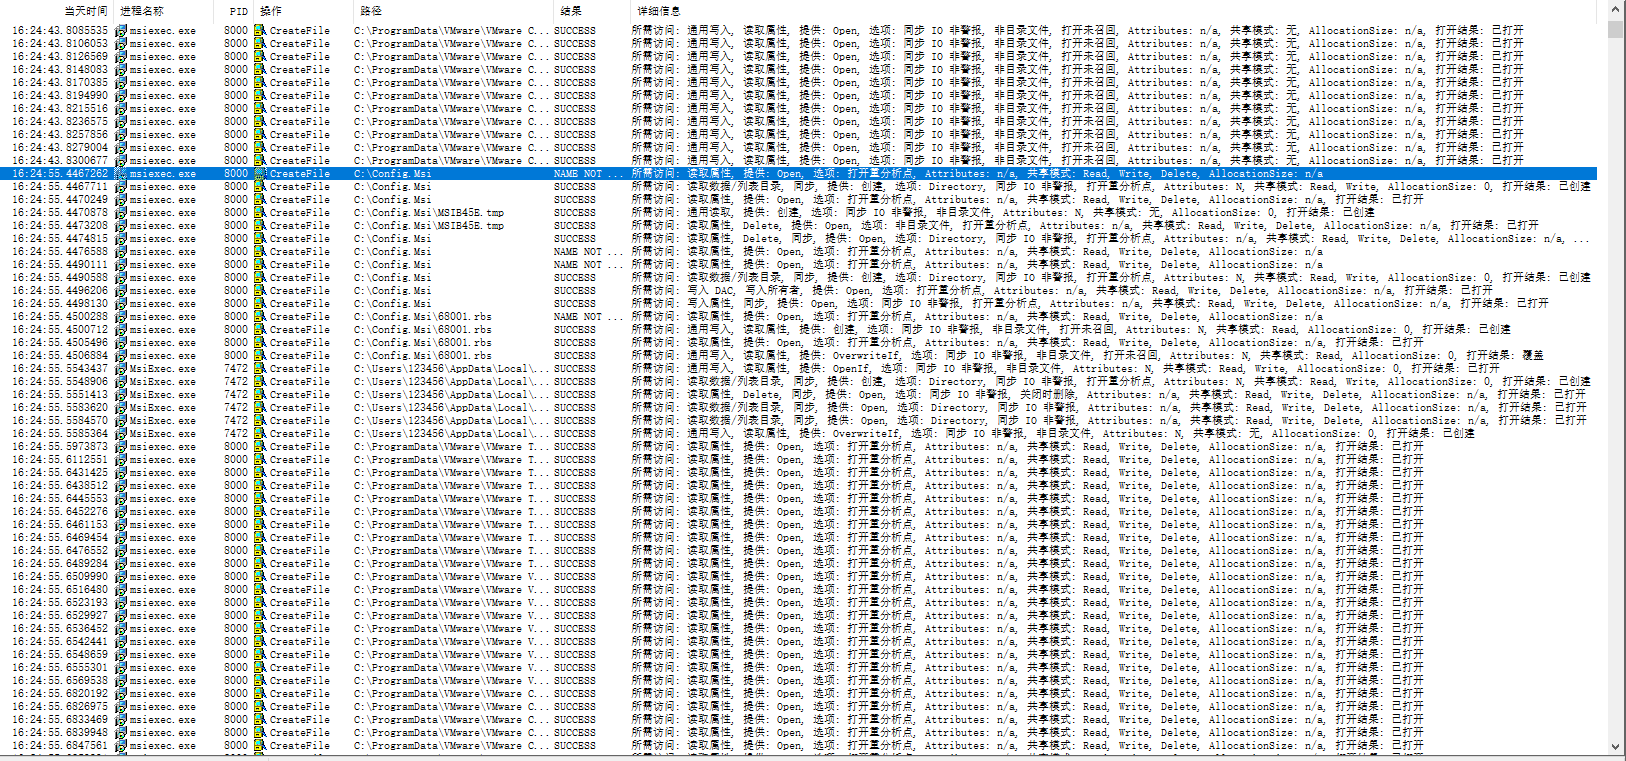Click SUCCESS result in row 16:24:55.6555301
The height and width of the screenshot is (761, 1626).
point(575,667)
